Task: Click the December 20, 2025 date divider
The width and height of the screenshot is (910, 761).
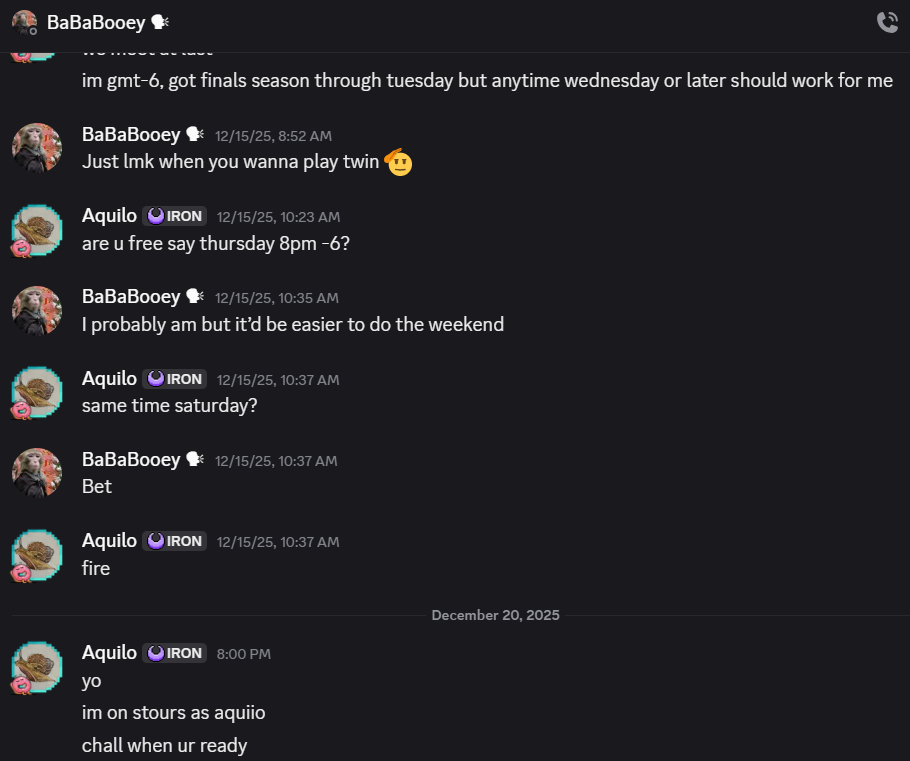Action: tap(495, 615)
